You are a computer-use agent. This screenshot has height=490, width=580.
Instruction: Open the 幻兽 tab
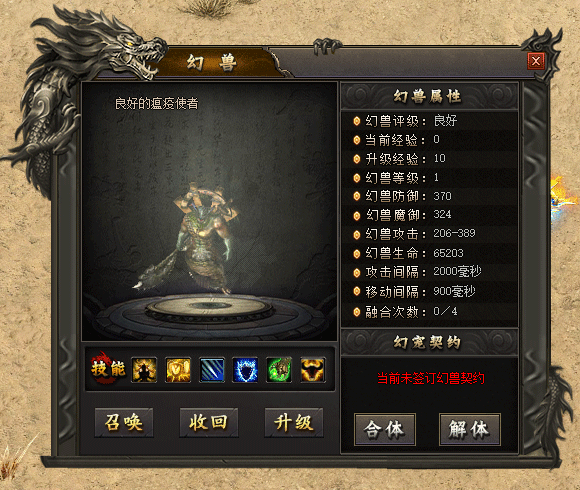click(x=213, y=62)
